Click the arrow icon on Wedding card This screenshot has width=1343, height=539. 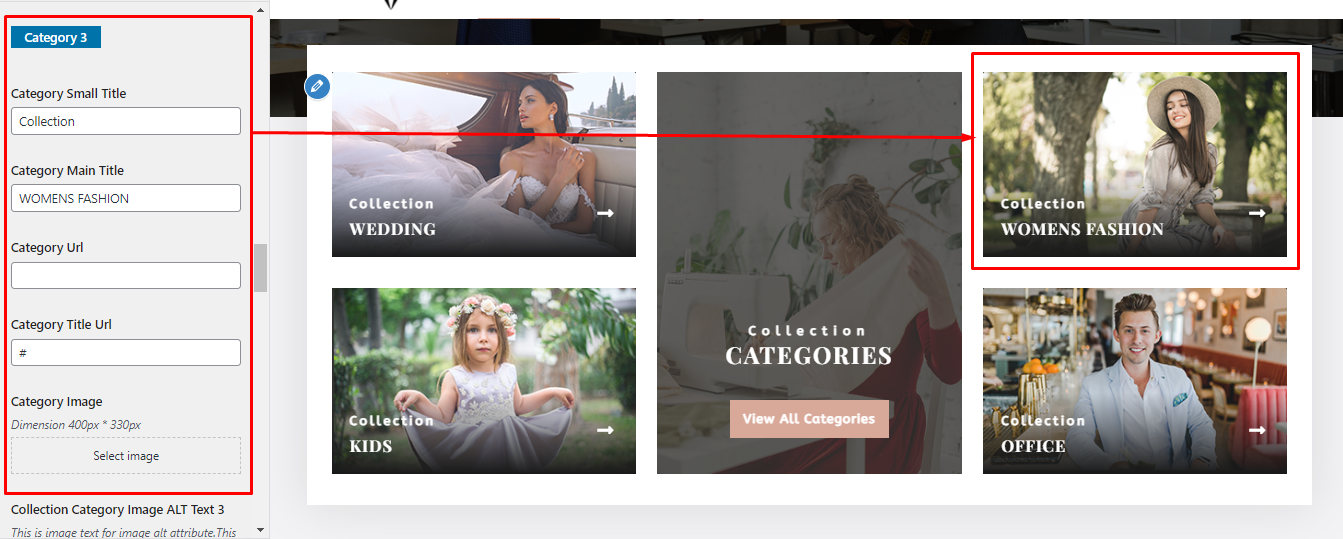coord(605,213)
